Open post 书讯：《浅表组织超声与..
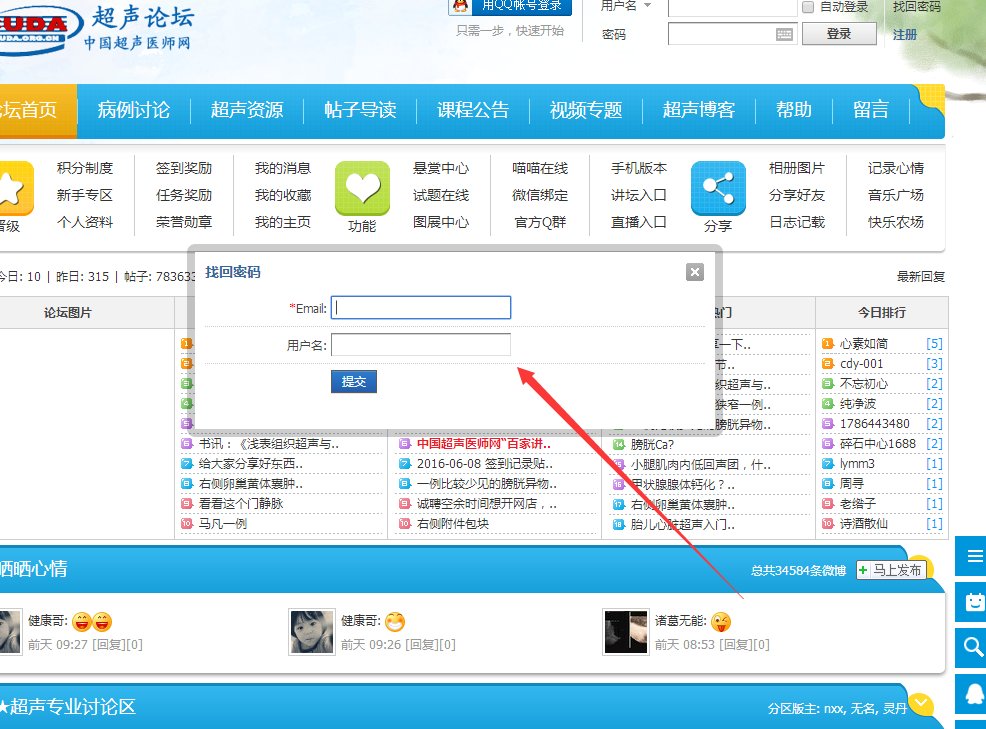 (269, 444)
